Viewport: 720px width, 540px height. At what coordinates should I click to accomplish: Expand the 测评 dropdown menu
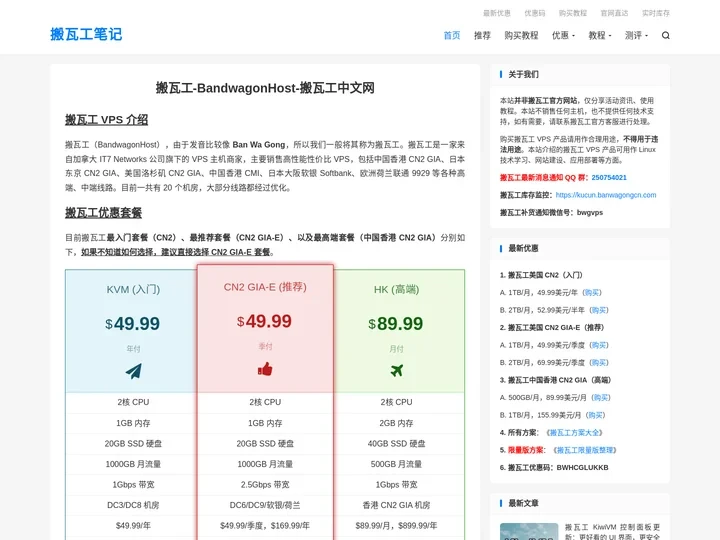tap(636, 35)
